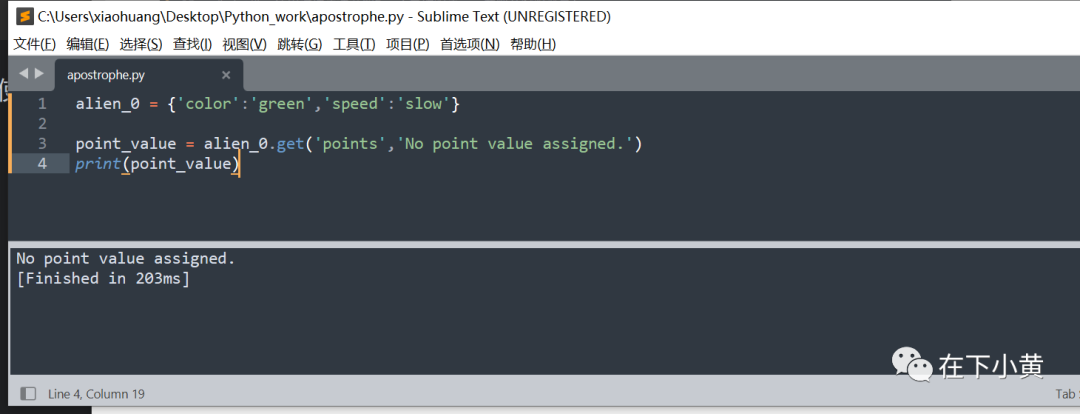The image size is (1080, 414).
Task: Click line number 1 in the gutter
Action: (x=42, y=104)
